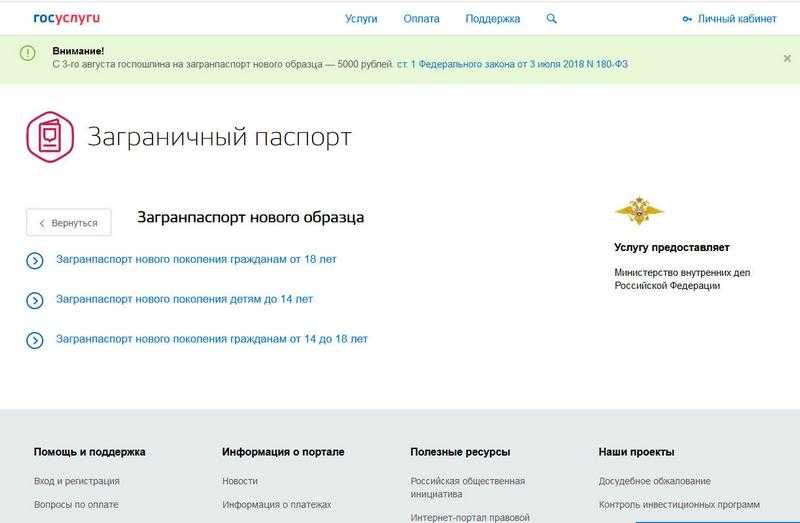Open the Услуги menu

tap(361, 18)
